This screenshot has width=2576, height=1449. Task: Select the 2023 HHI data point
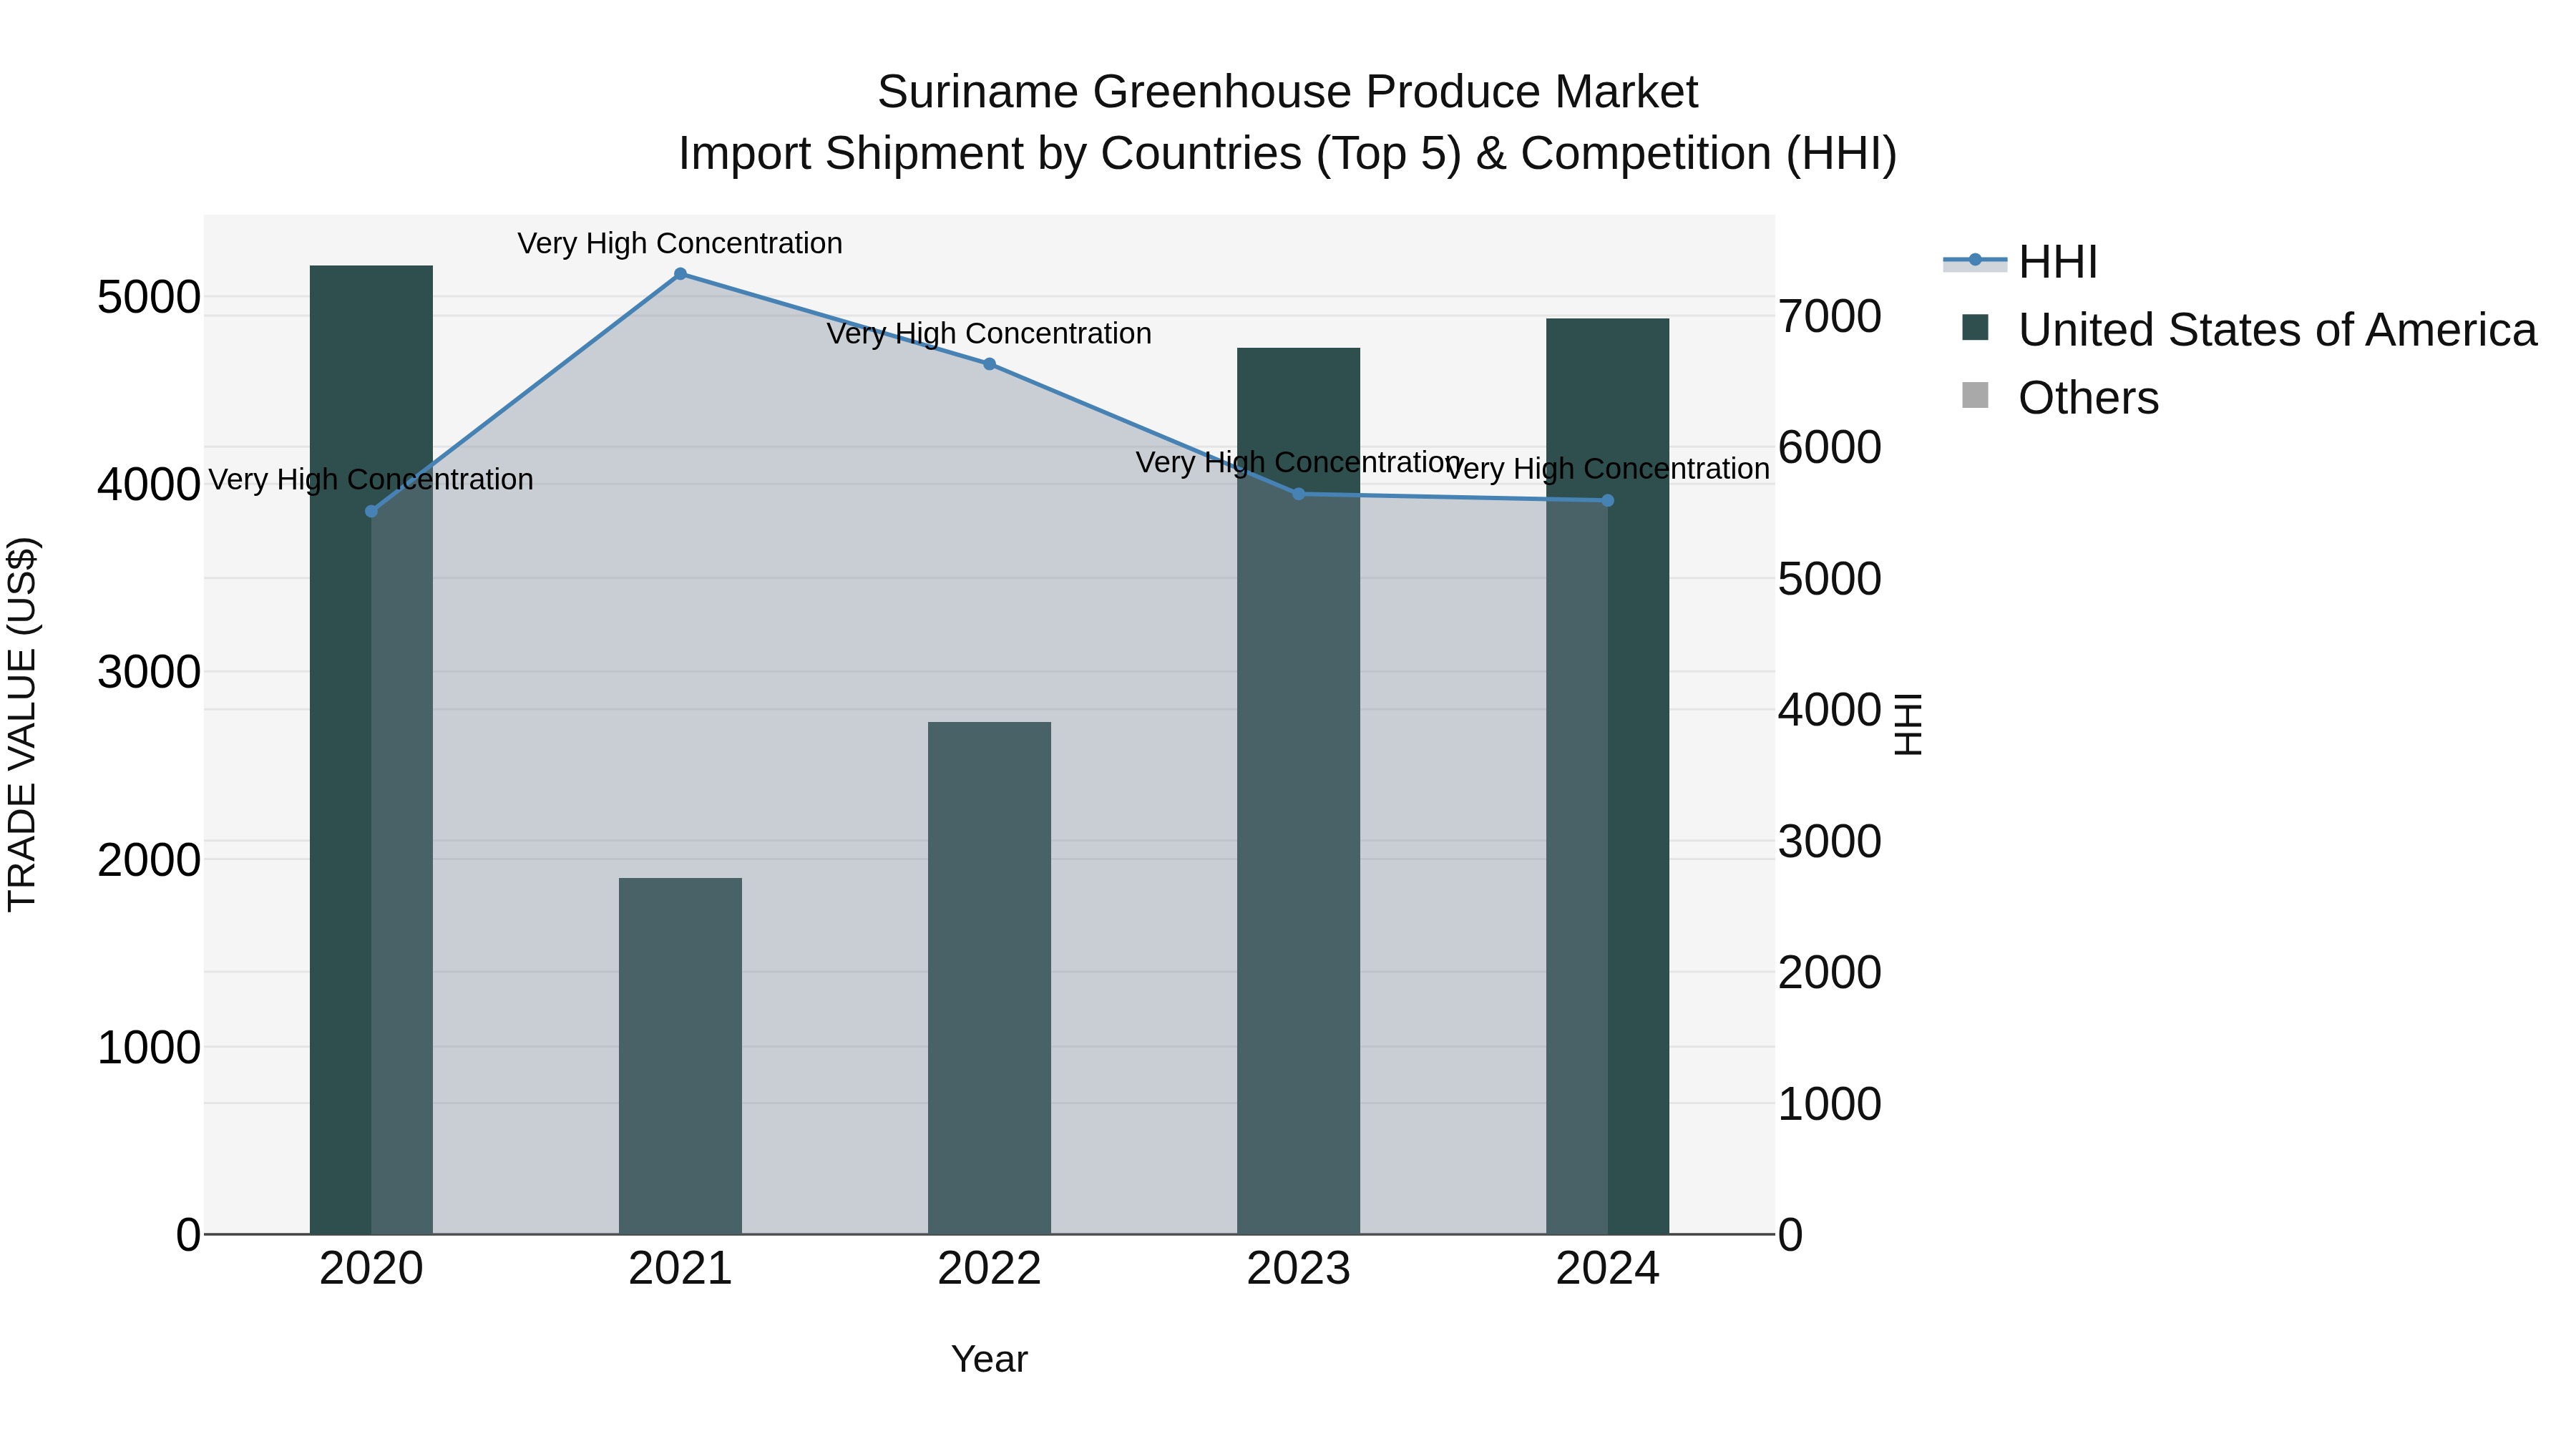coord(1298,494)
